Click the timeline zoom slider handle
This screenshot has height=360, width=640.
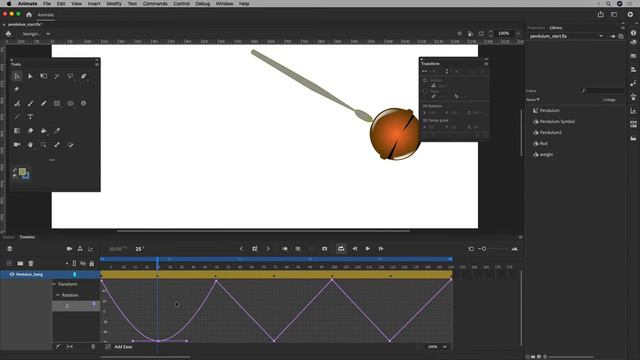[484, 249]
